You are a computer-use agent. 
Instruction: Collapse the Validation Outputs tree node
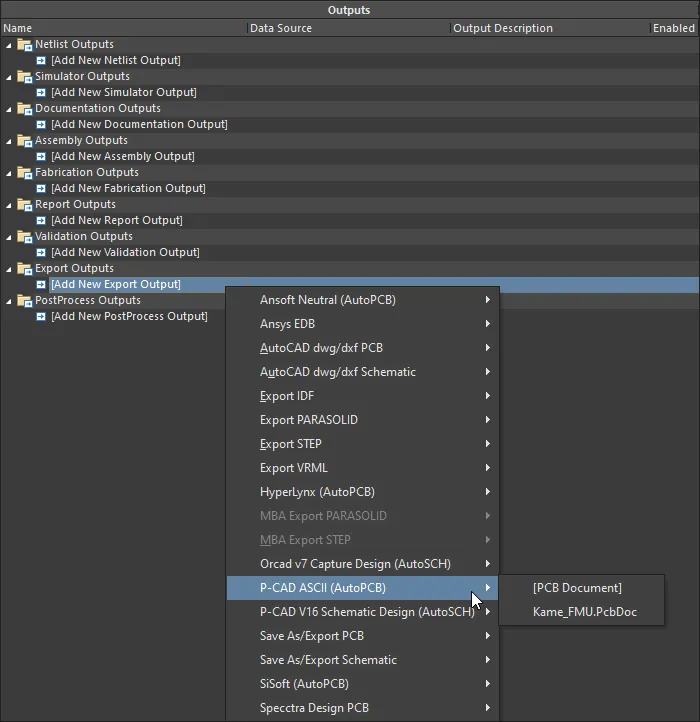point(9,238)
